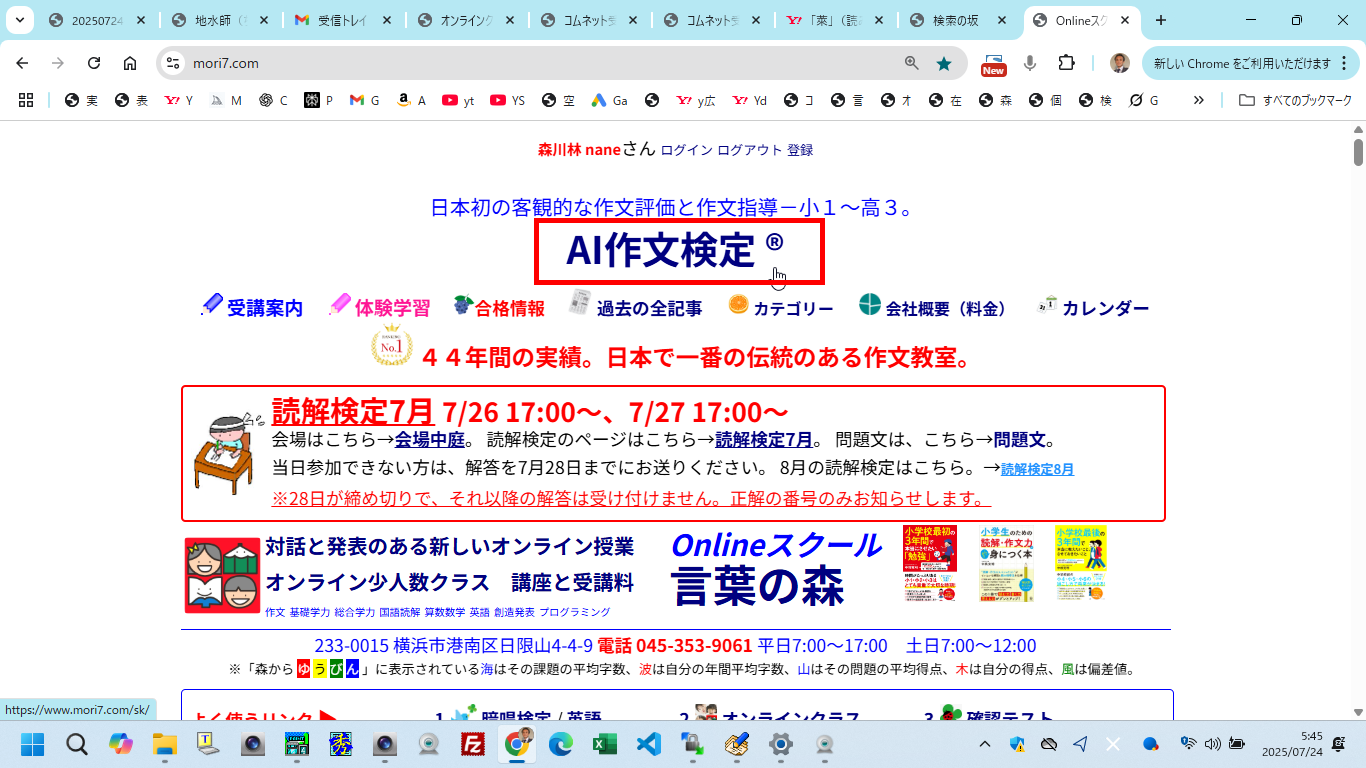Screen dimensions: 1366x768
Task: Click the Onlineスクール 言葉の森 logo
Action: [775, 567]
